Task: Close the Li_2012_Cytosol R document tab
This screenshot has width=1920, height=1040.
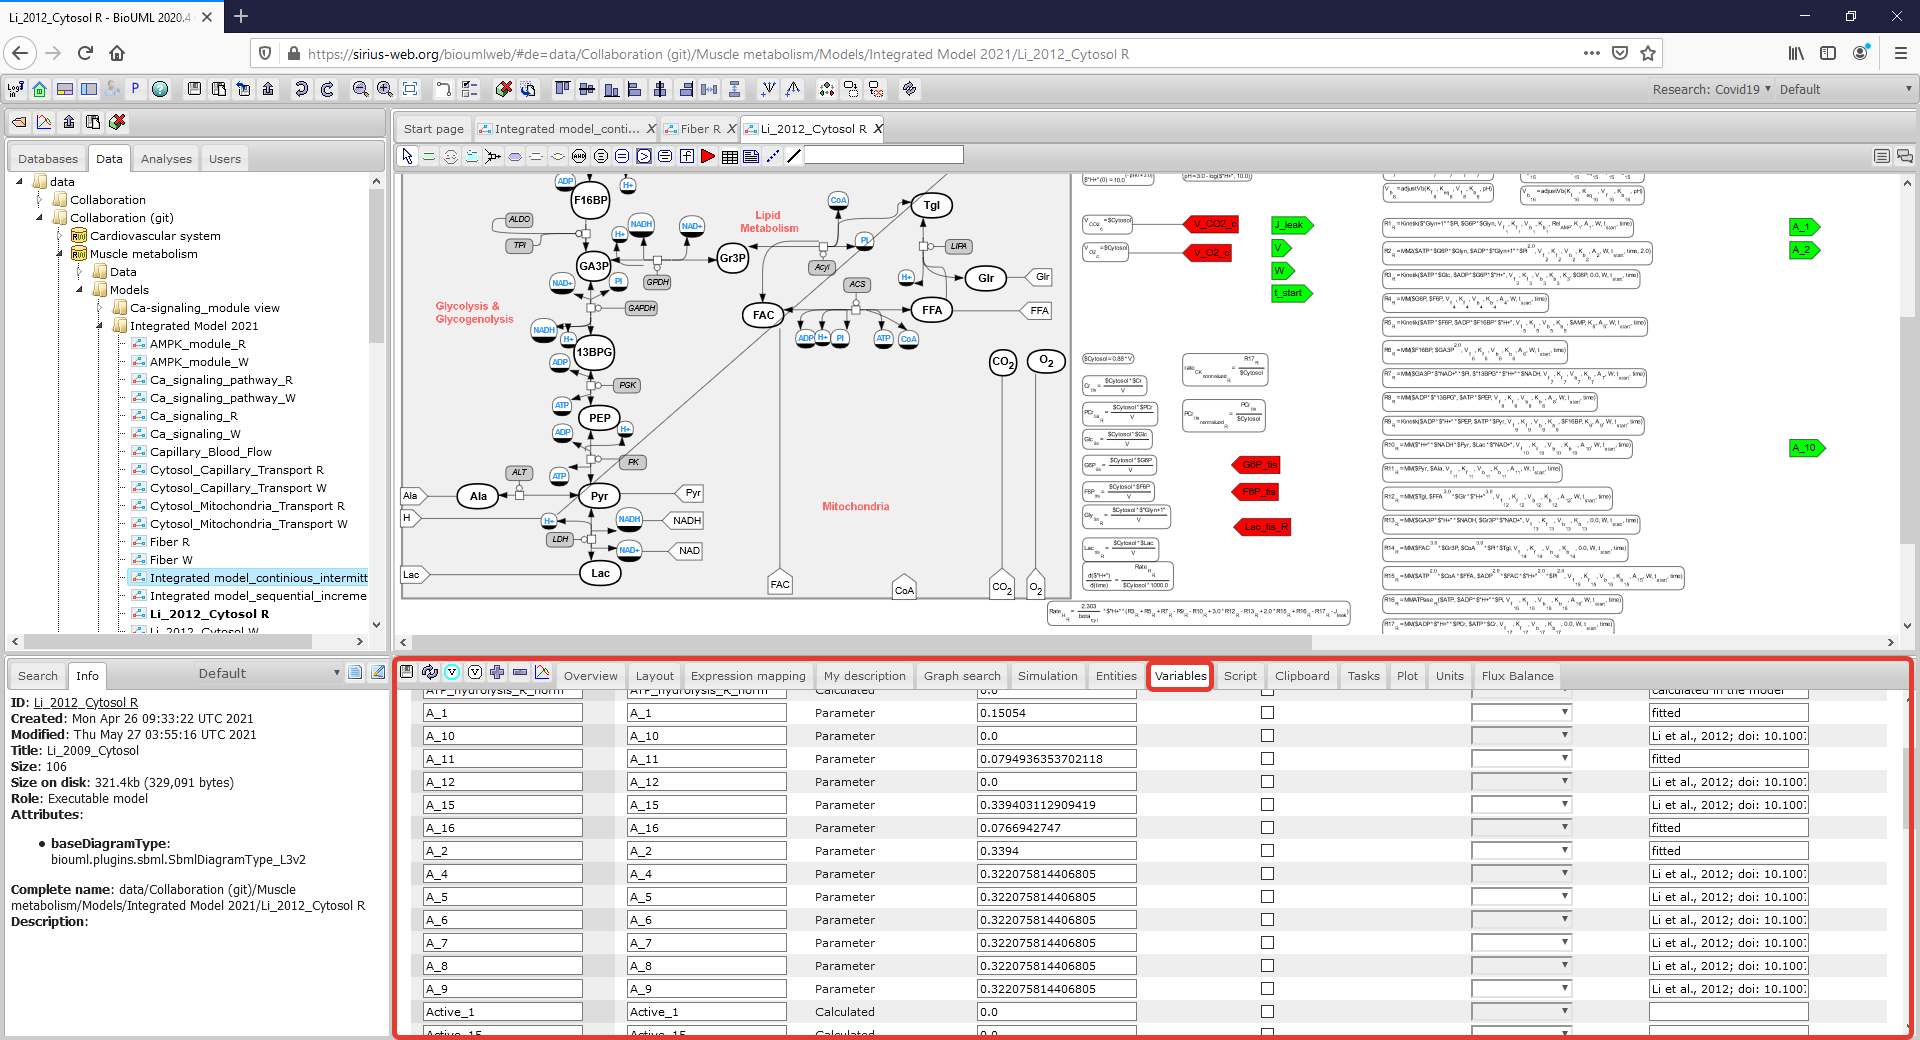Action: coord(878,129)
